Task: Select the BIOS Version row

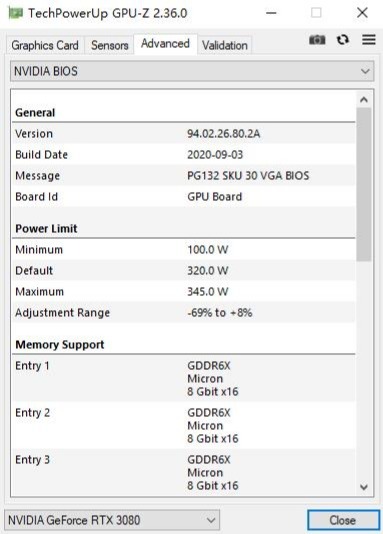Action: [x=184, y=134]
